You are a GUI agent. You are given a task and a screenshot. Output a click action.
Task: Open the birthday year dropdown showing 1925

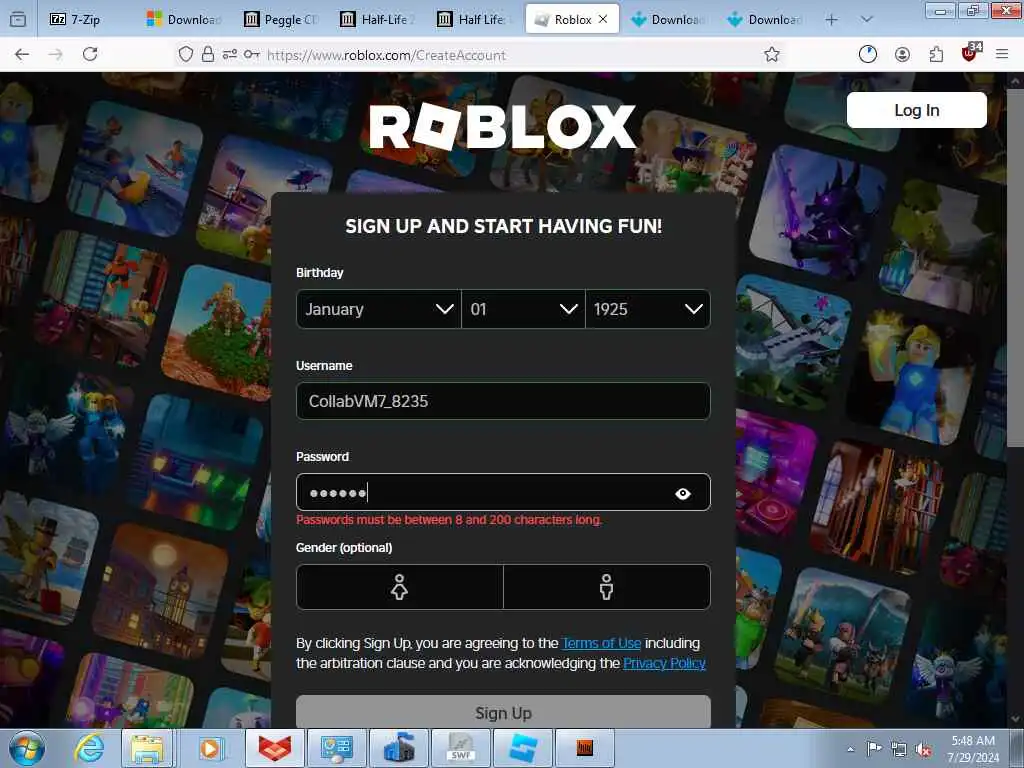(648, 309)
